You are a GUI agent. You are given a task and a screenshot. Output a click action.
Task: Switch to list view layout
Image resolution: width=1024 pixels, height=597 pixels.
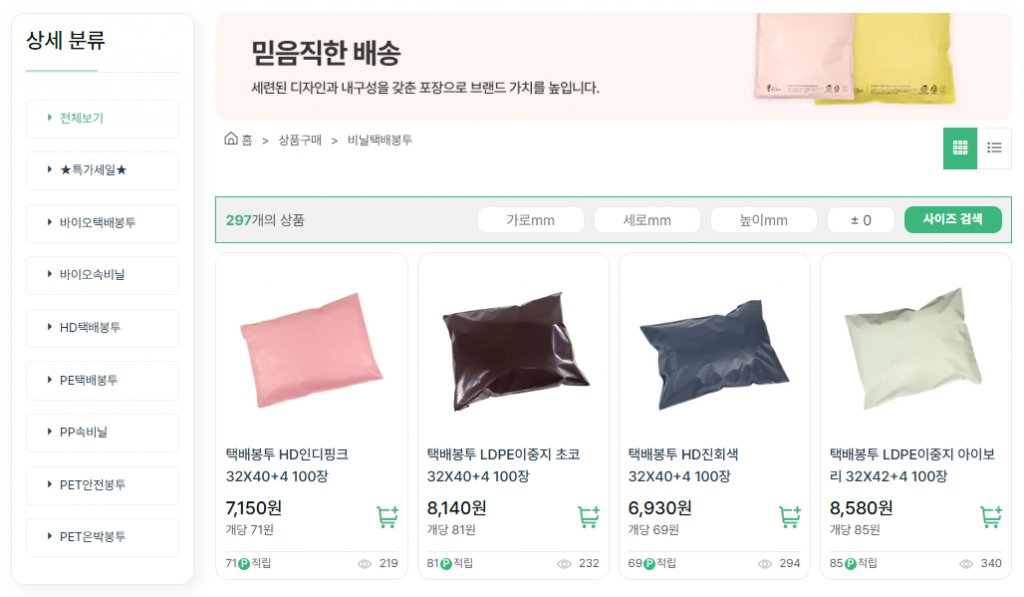click(994, 148)
